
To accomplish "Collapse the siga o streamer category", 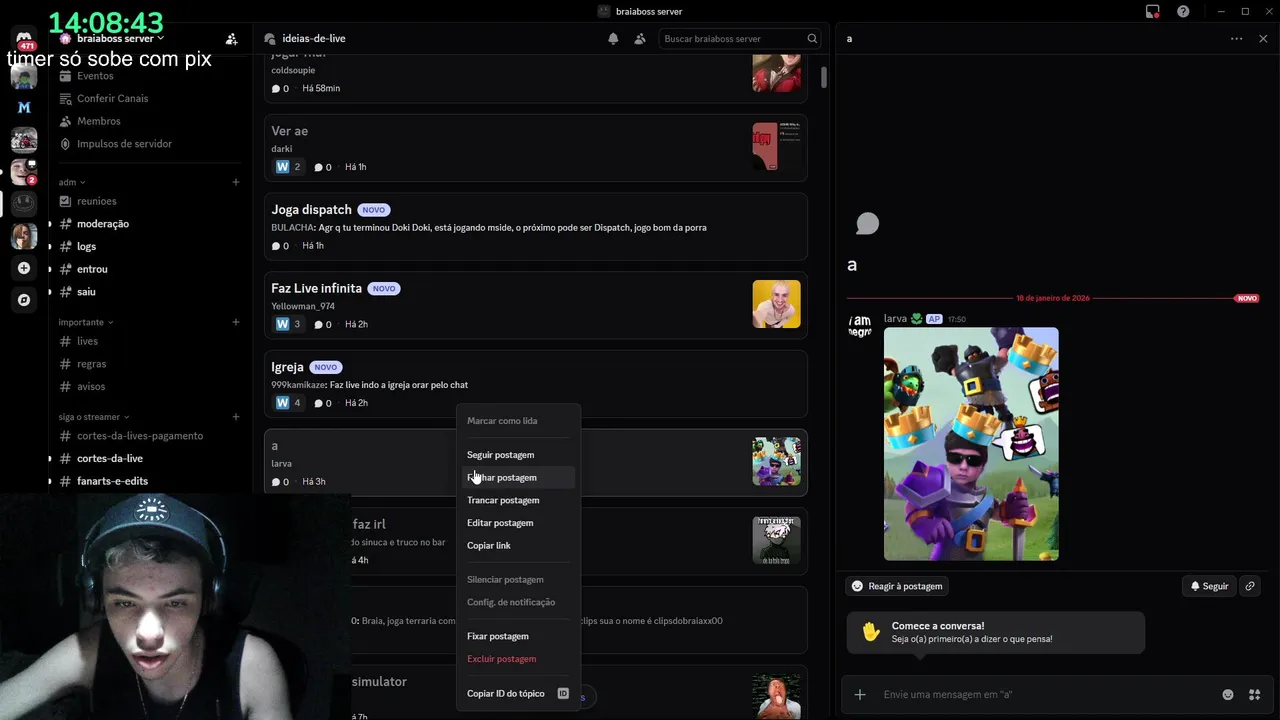I will (94, 417).
